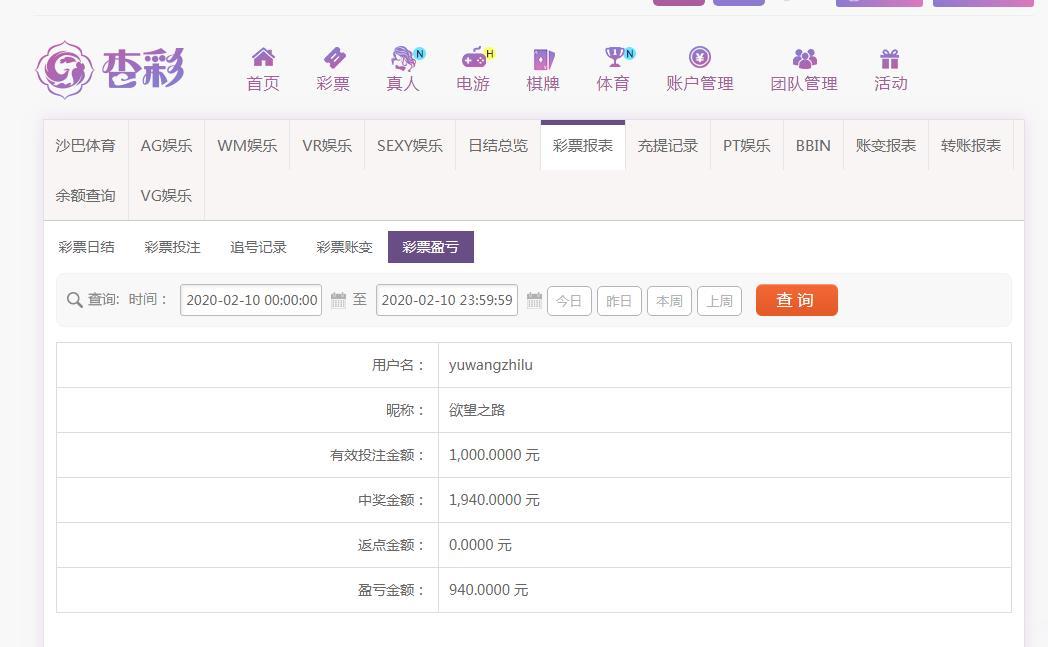Click the orange 查询 search button

pyautogui.click(x=796, y=300)
